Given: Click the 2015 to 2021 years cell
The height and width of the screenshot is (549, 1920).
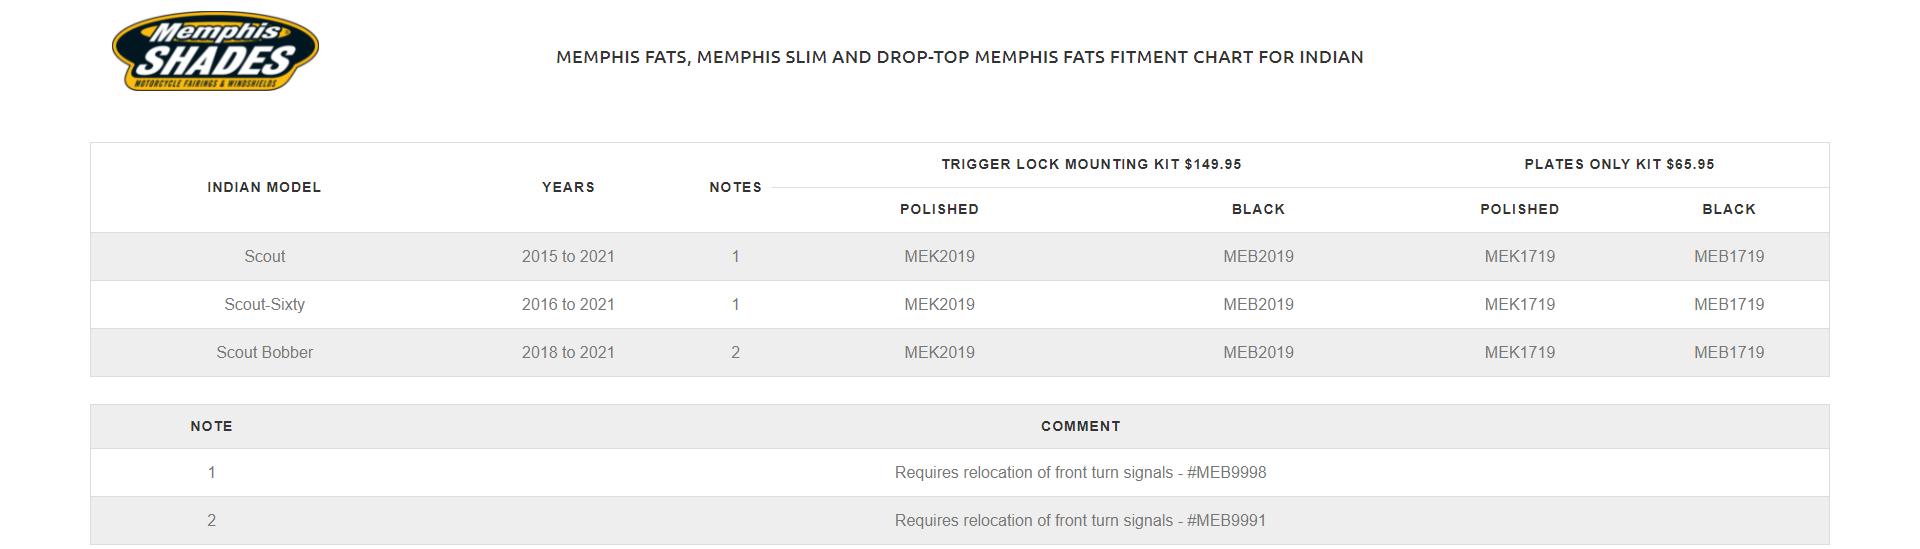Looking at the screenshot, I should pyautogui.click(x=568, y=257).
